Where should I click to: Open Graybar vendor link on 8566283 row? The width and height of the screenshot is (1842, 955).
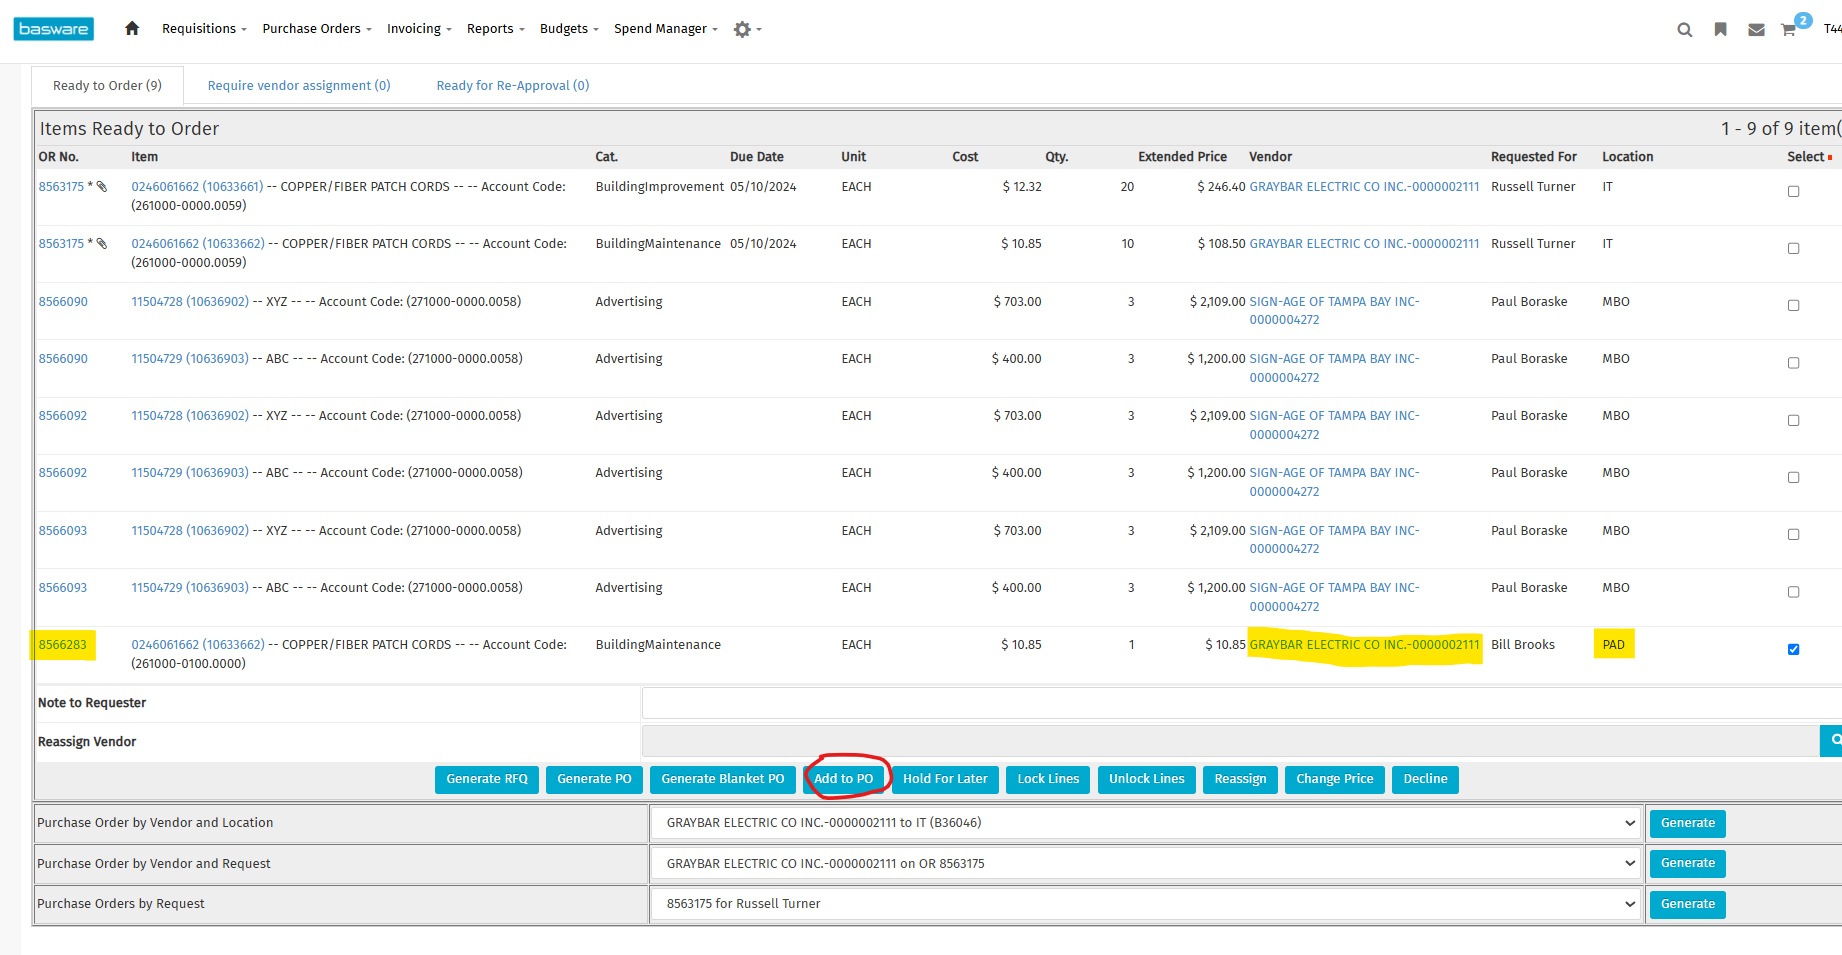(1364, 645)
